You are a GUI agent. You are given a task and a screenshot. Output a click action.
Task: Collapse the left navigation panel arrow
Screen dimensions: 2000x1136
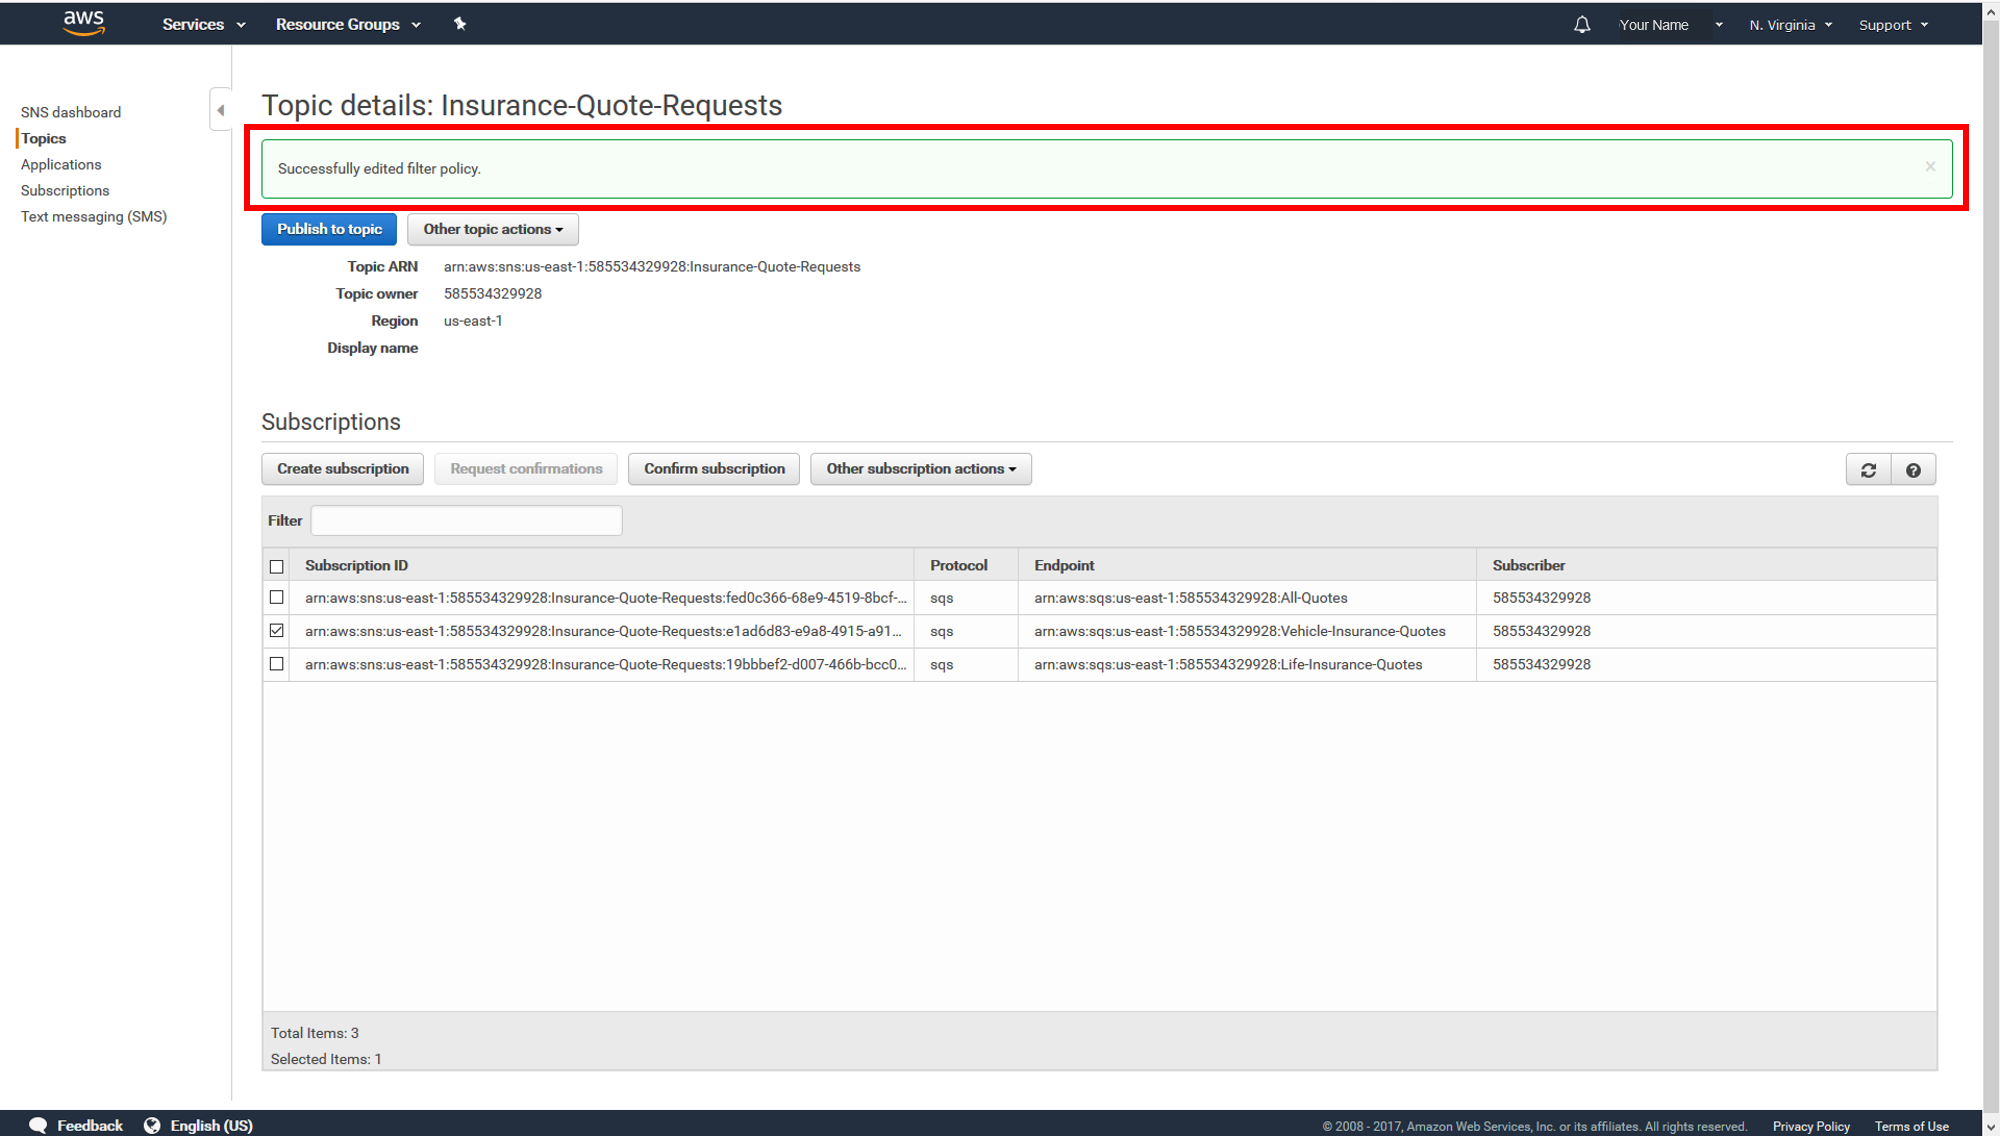[221, 110]
